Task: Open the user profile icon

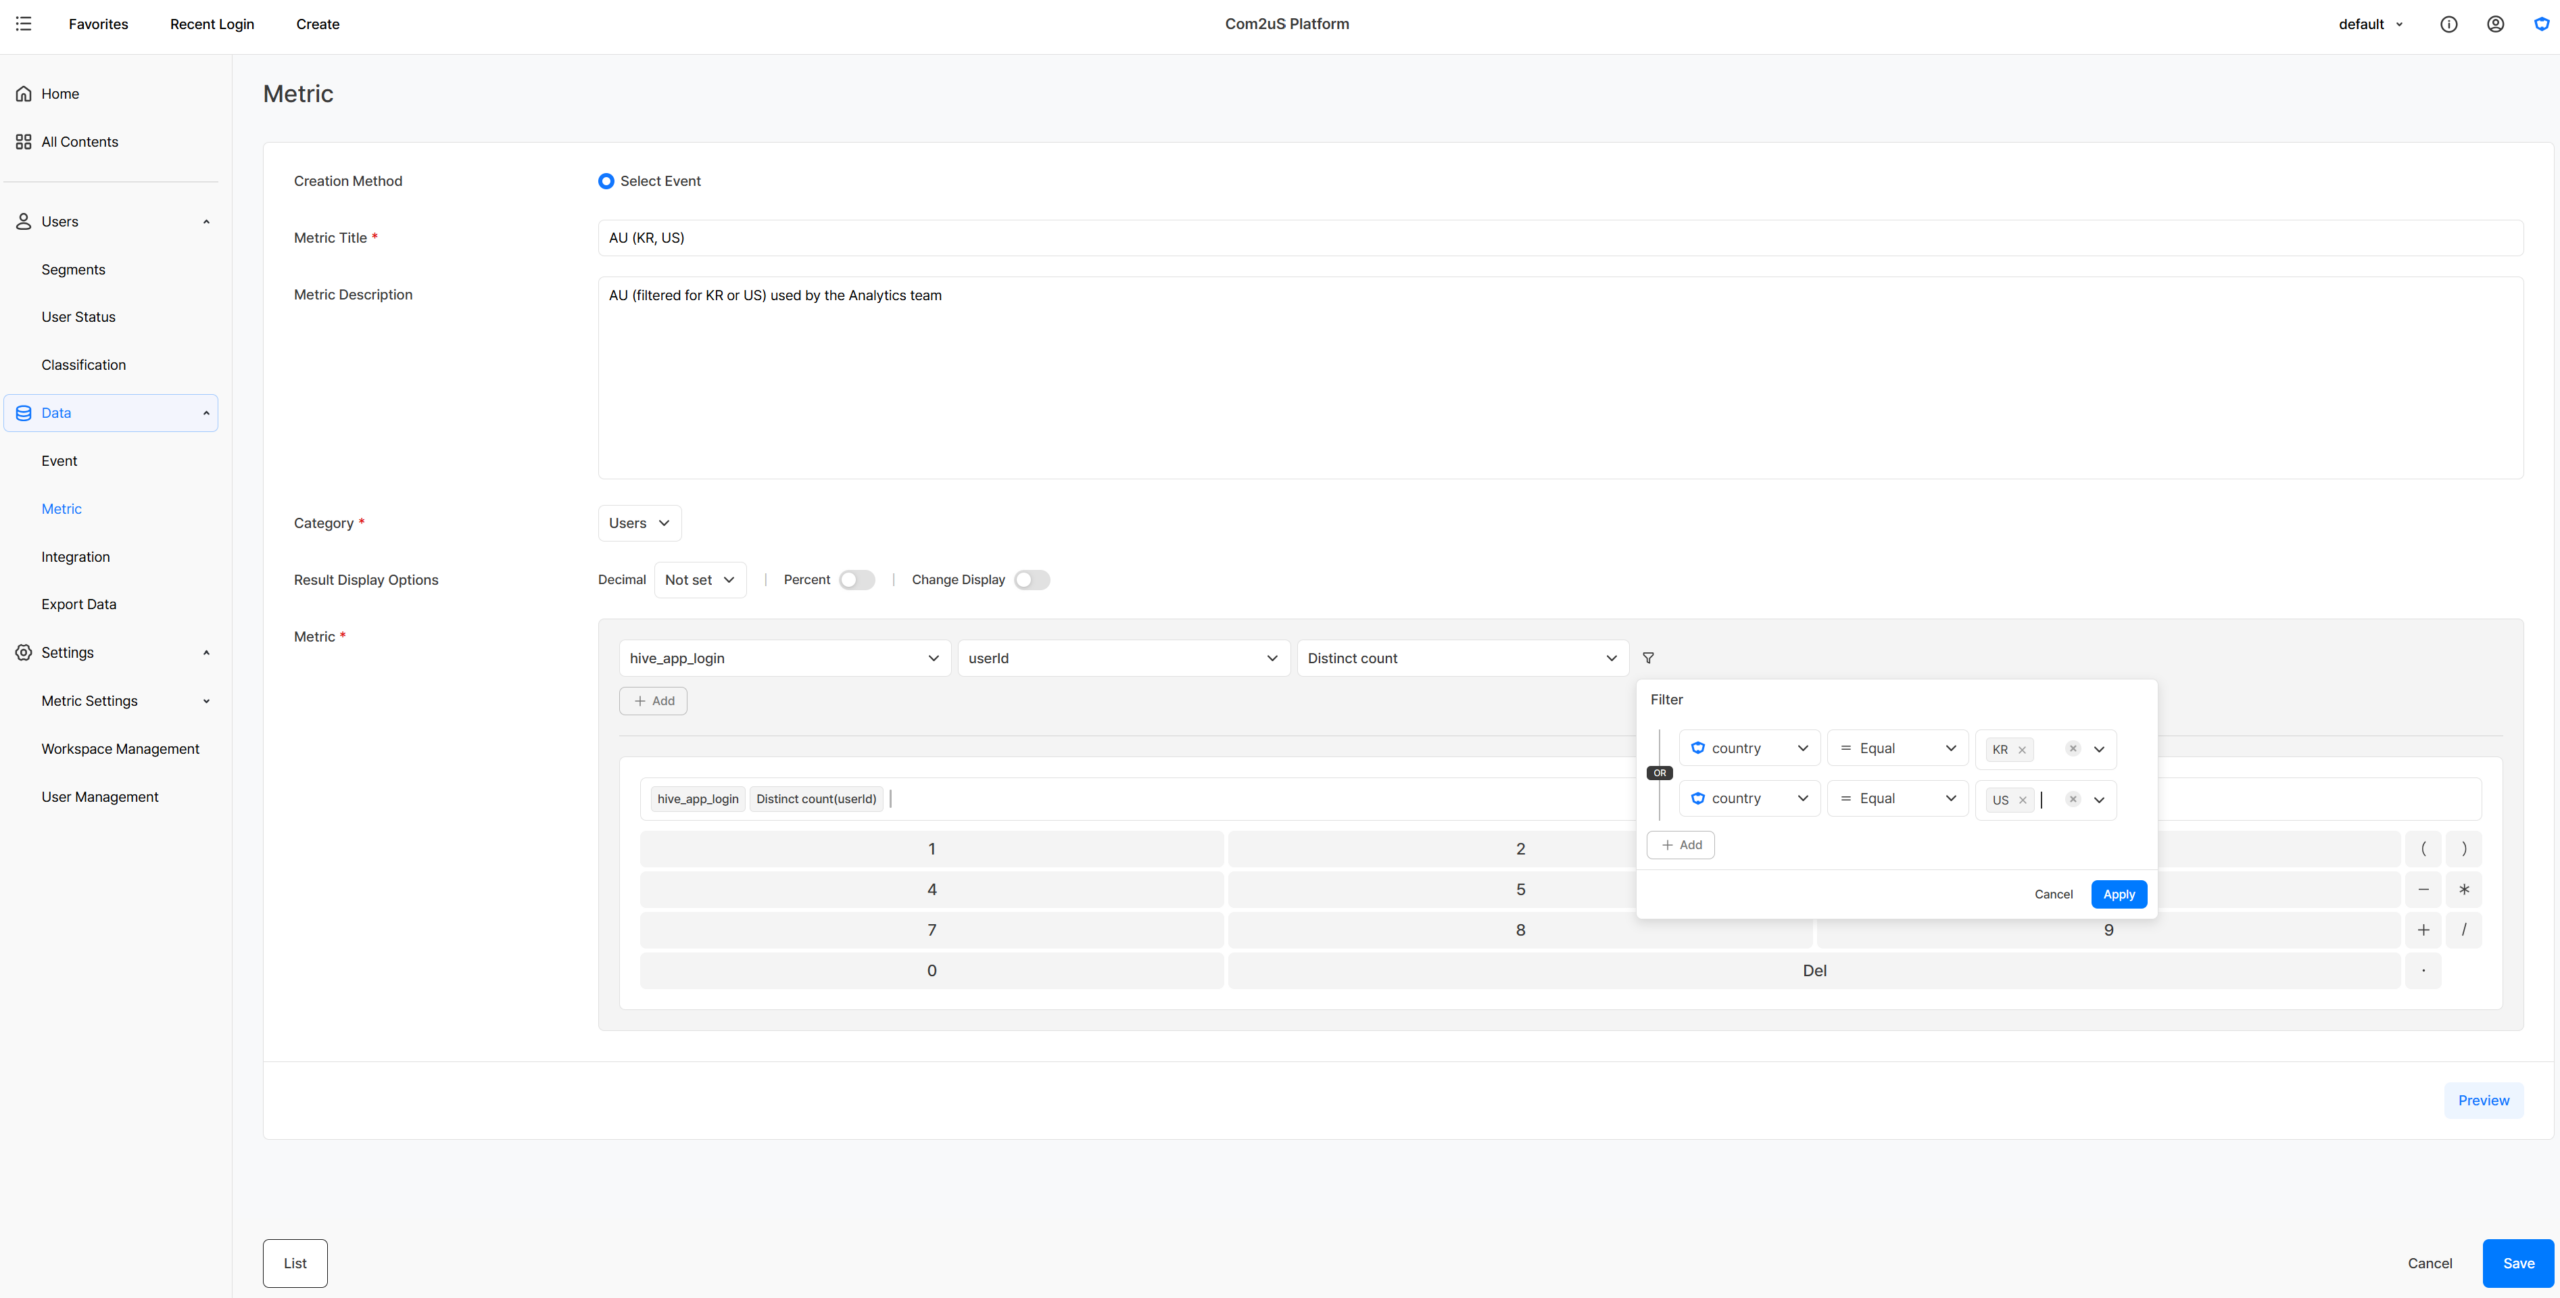Action: coord(2496,24)
